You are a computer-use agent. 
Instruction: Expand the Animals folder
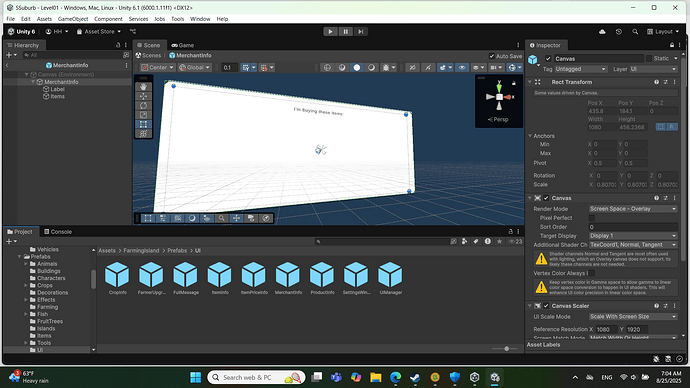point(26,264)
